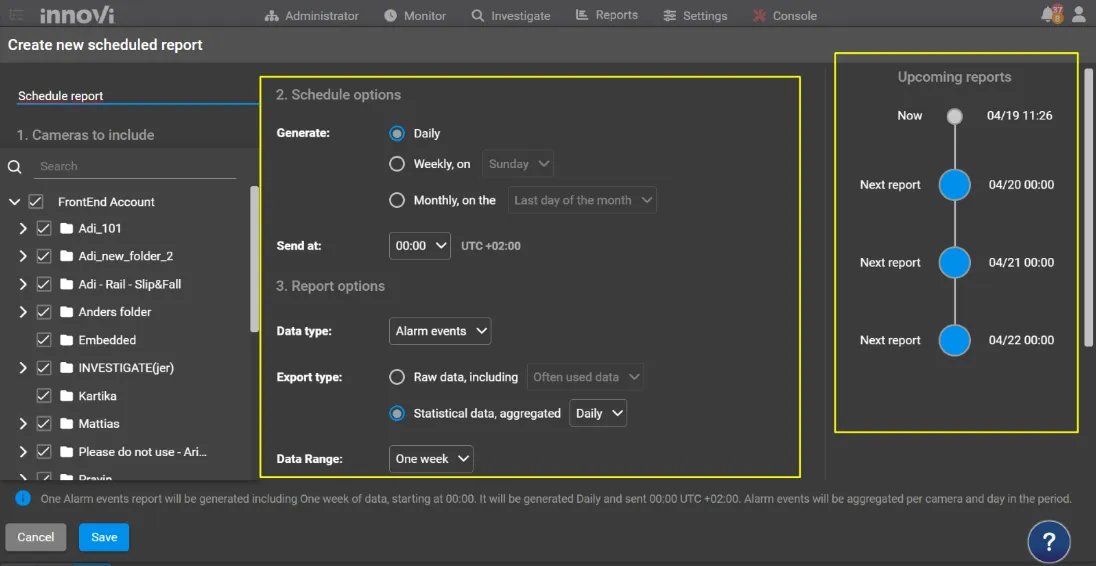Collapse the FrontEnd Account tree node
Image resolution: width=1096 pixels, height=566 pixels.
14,202
